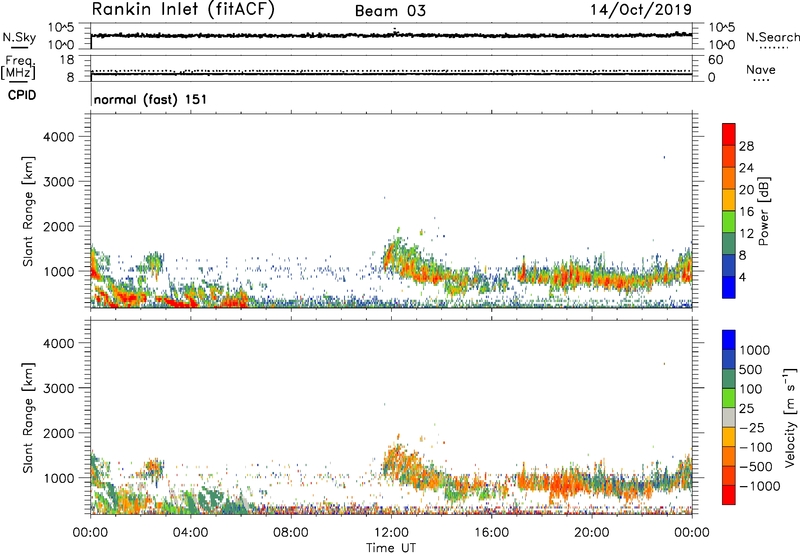
Task: Click the '4' power colorbar tick label
Action: click(743, 278)
